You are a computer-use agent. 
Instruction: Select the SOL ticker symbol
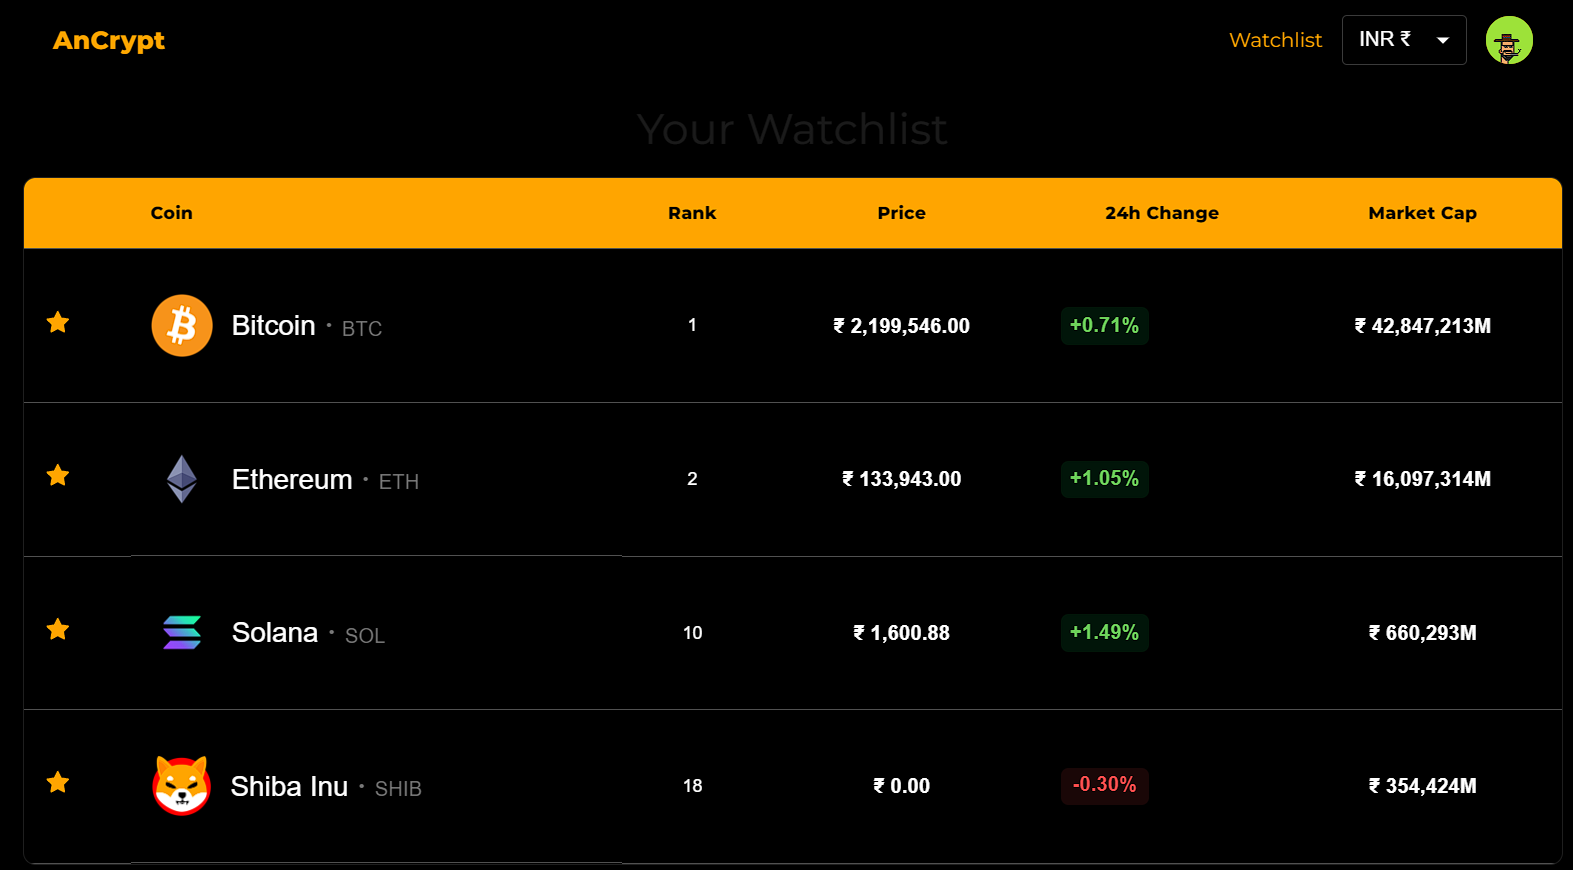coord(364,636)
